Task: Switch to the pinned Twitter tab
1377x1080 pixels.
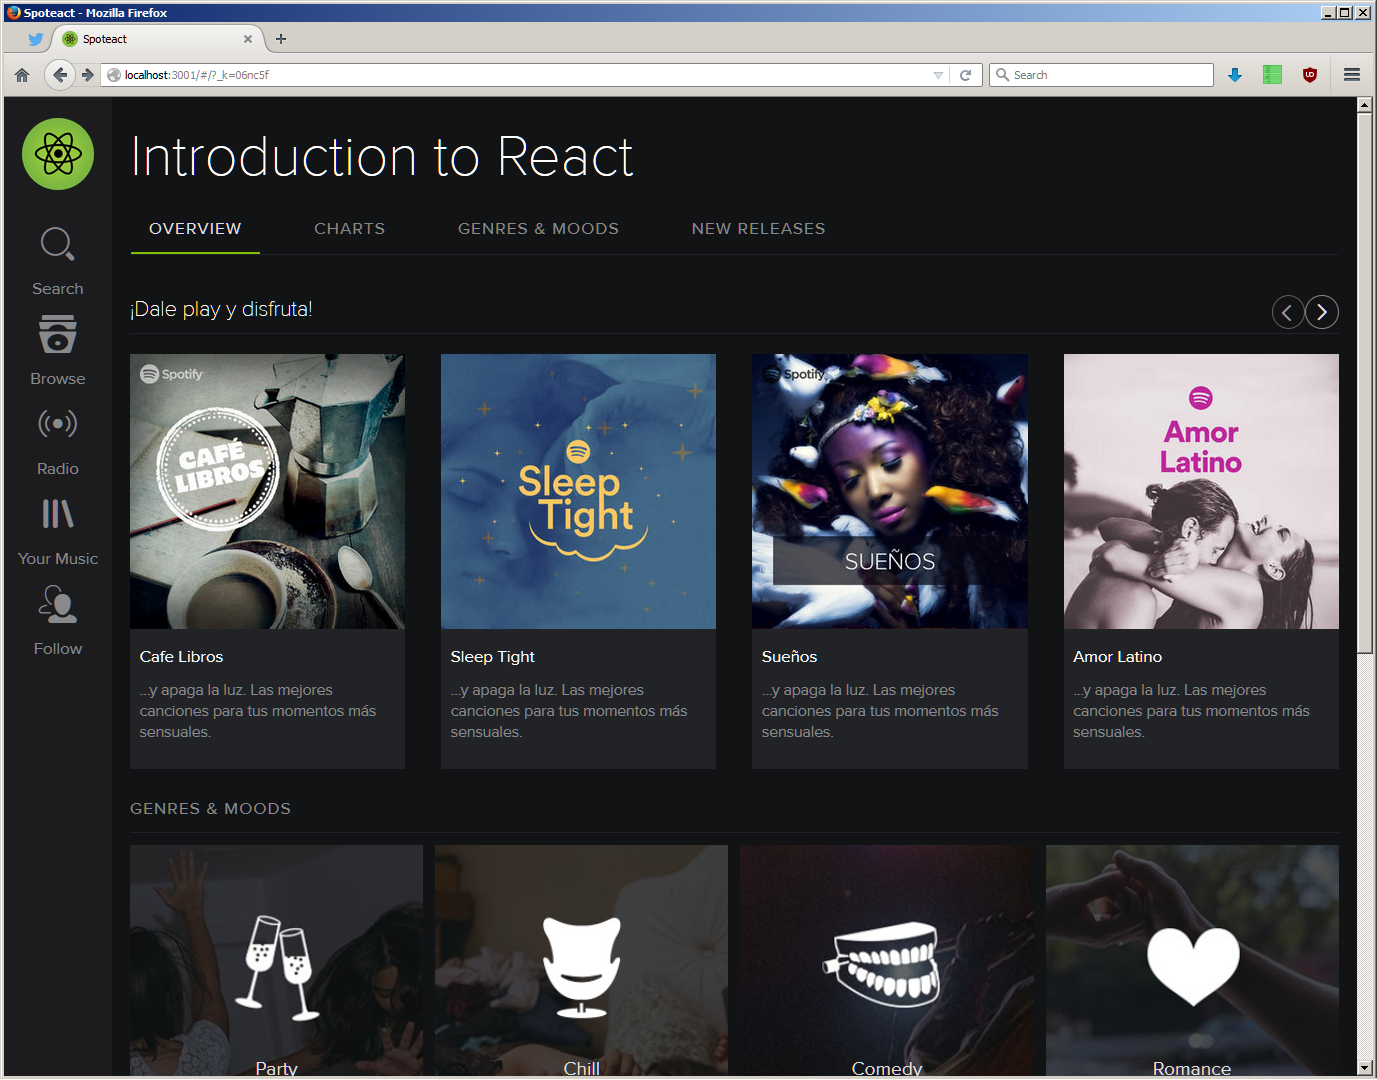Action: click(36, 39)
